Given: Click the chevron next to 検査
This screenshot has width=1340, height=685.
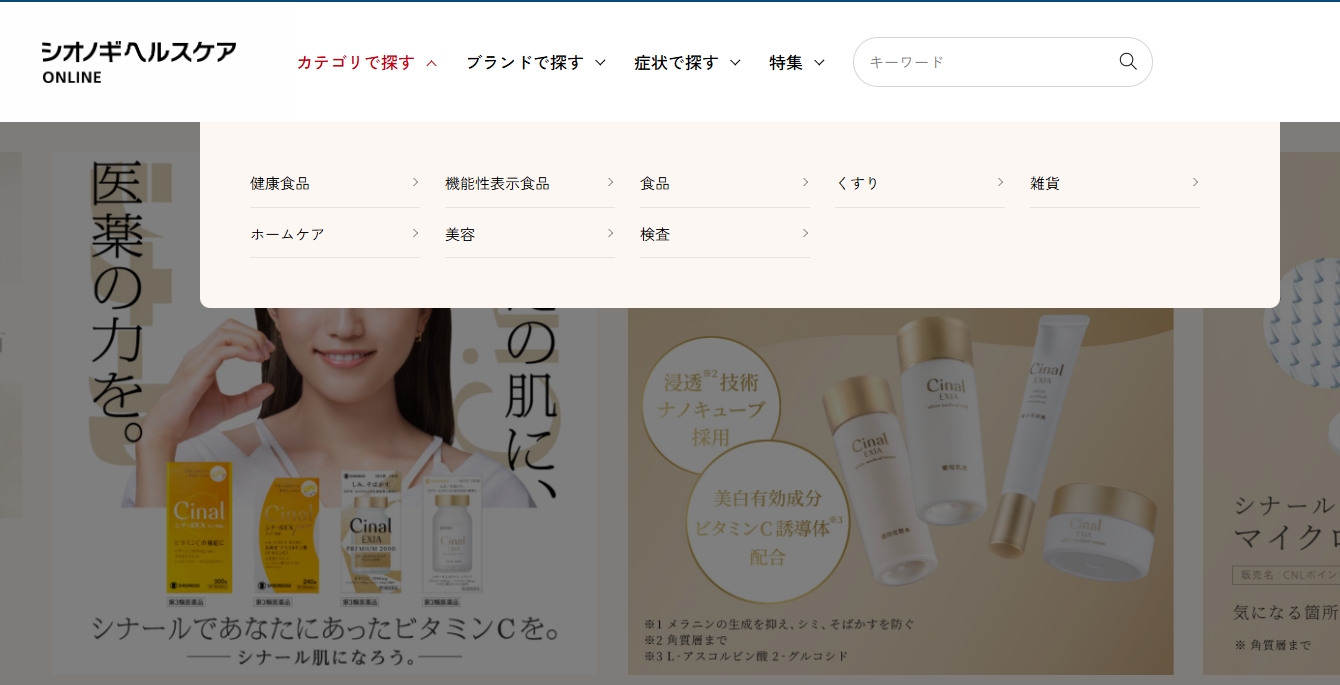Looking at the screenshot, I should coord(805,233).
